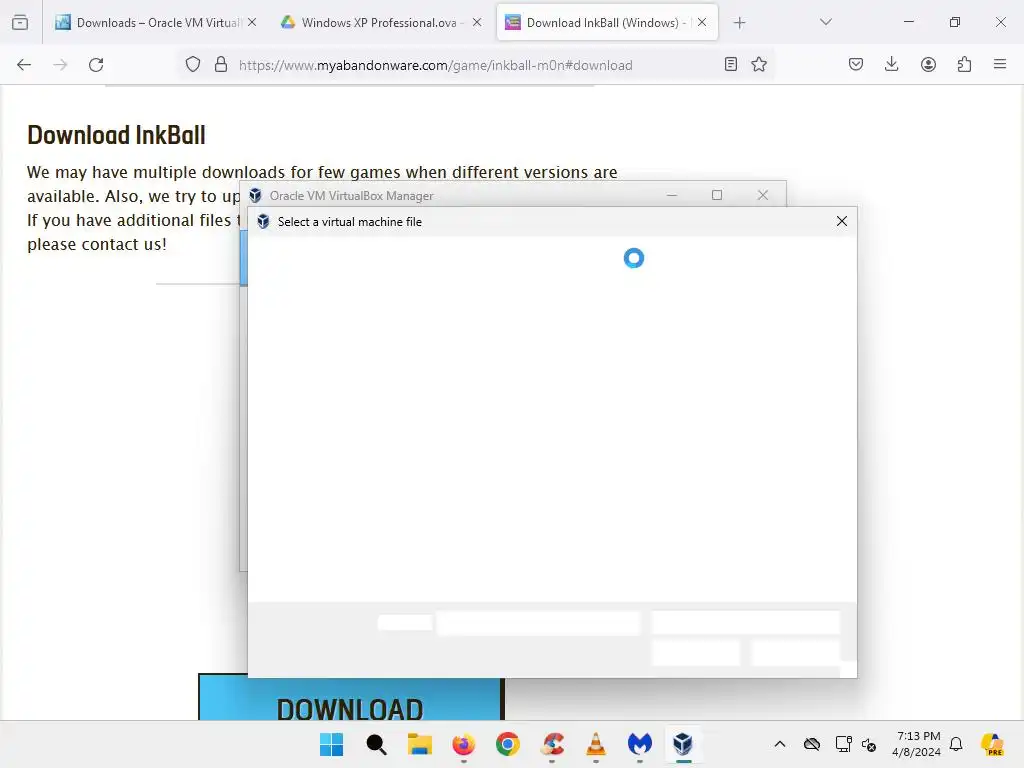This screenshot has width=1024, height=768.
Task: Maximize the Oracle VM VirtualBox Manager window
Action: [717, 195]
